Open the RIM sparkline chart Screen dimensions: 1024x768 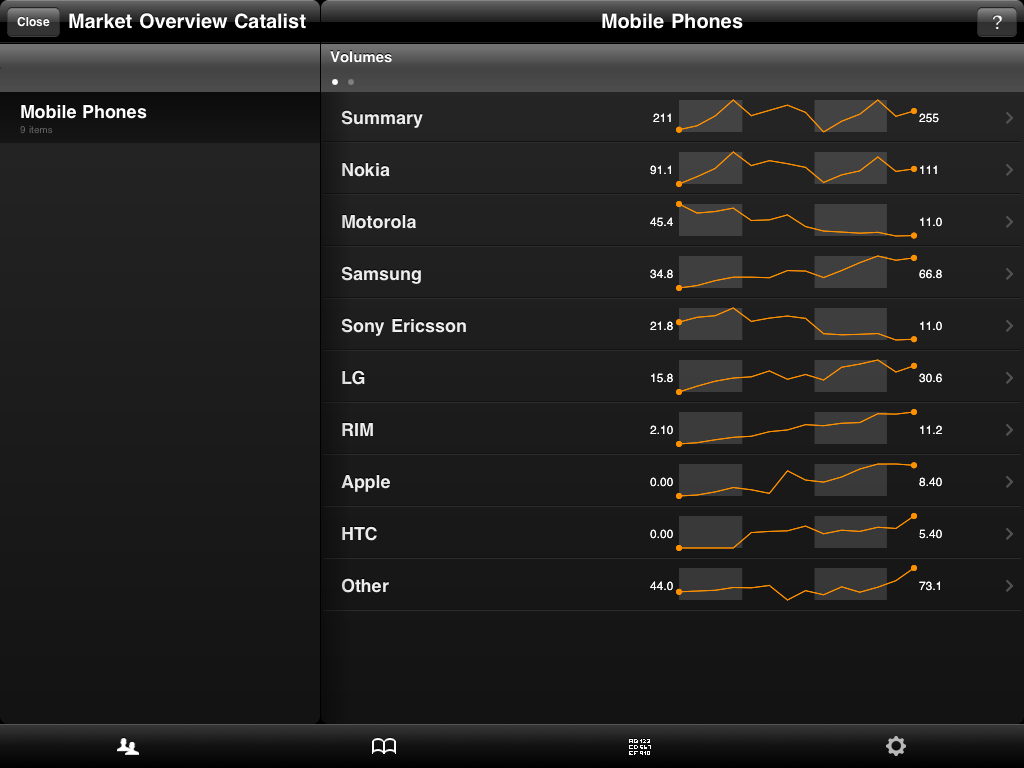point(796,428)
